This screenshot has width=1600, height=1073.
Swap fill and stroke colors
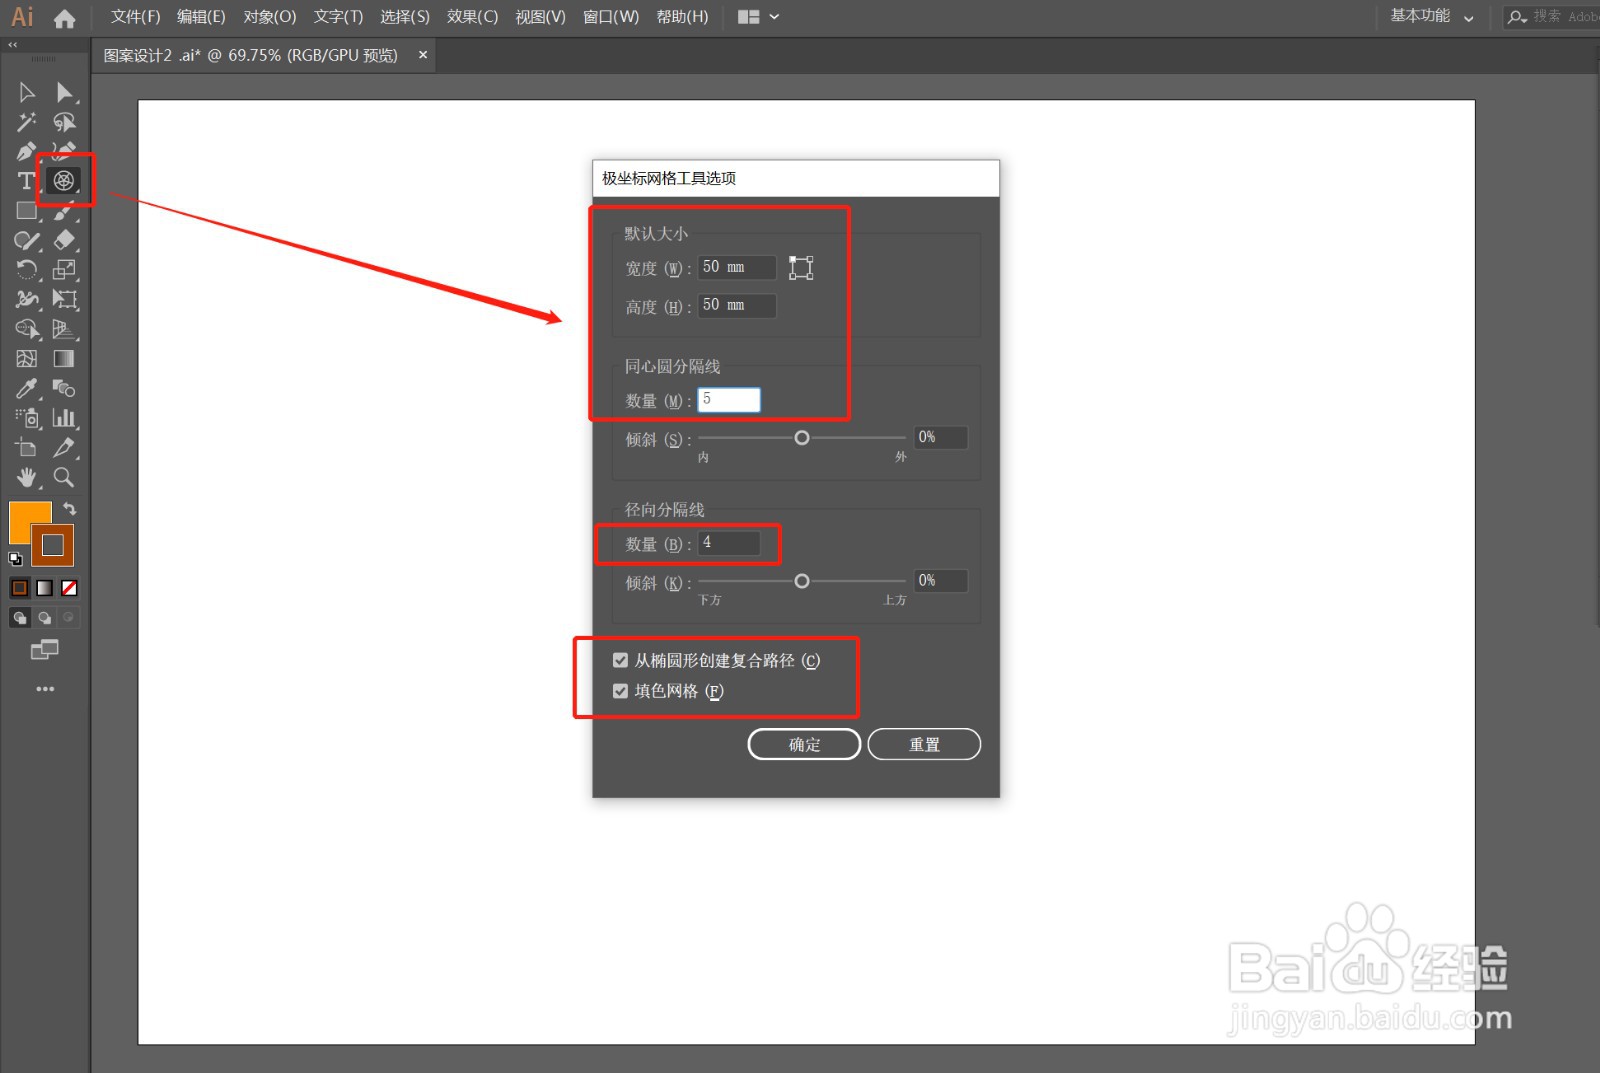coord(69,509)
